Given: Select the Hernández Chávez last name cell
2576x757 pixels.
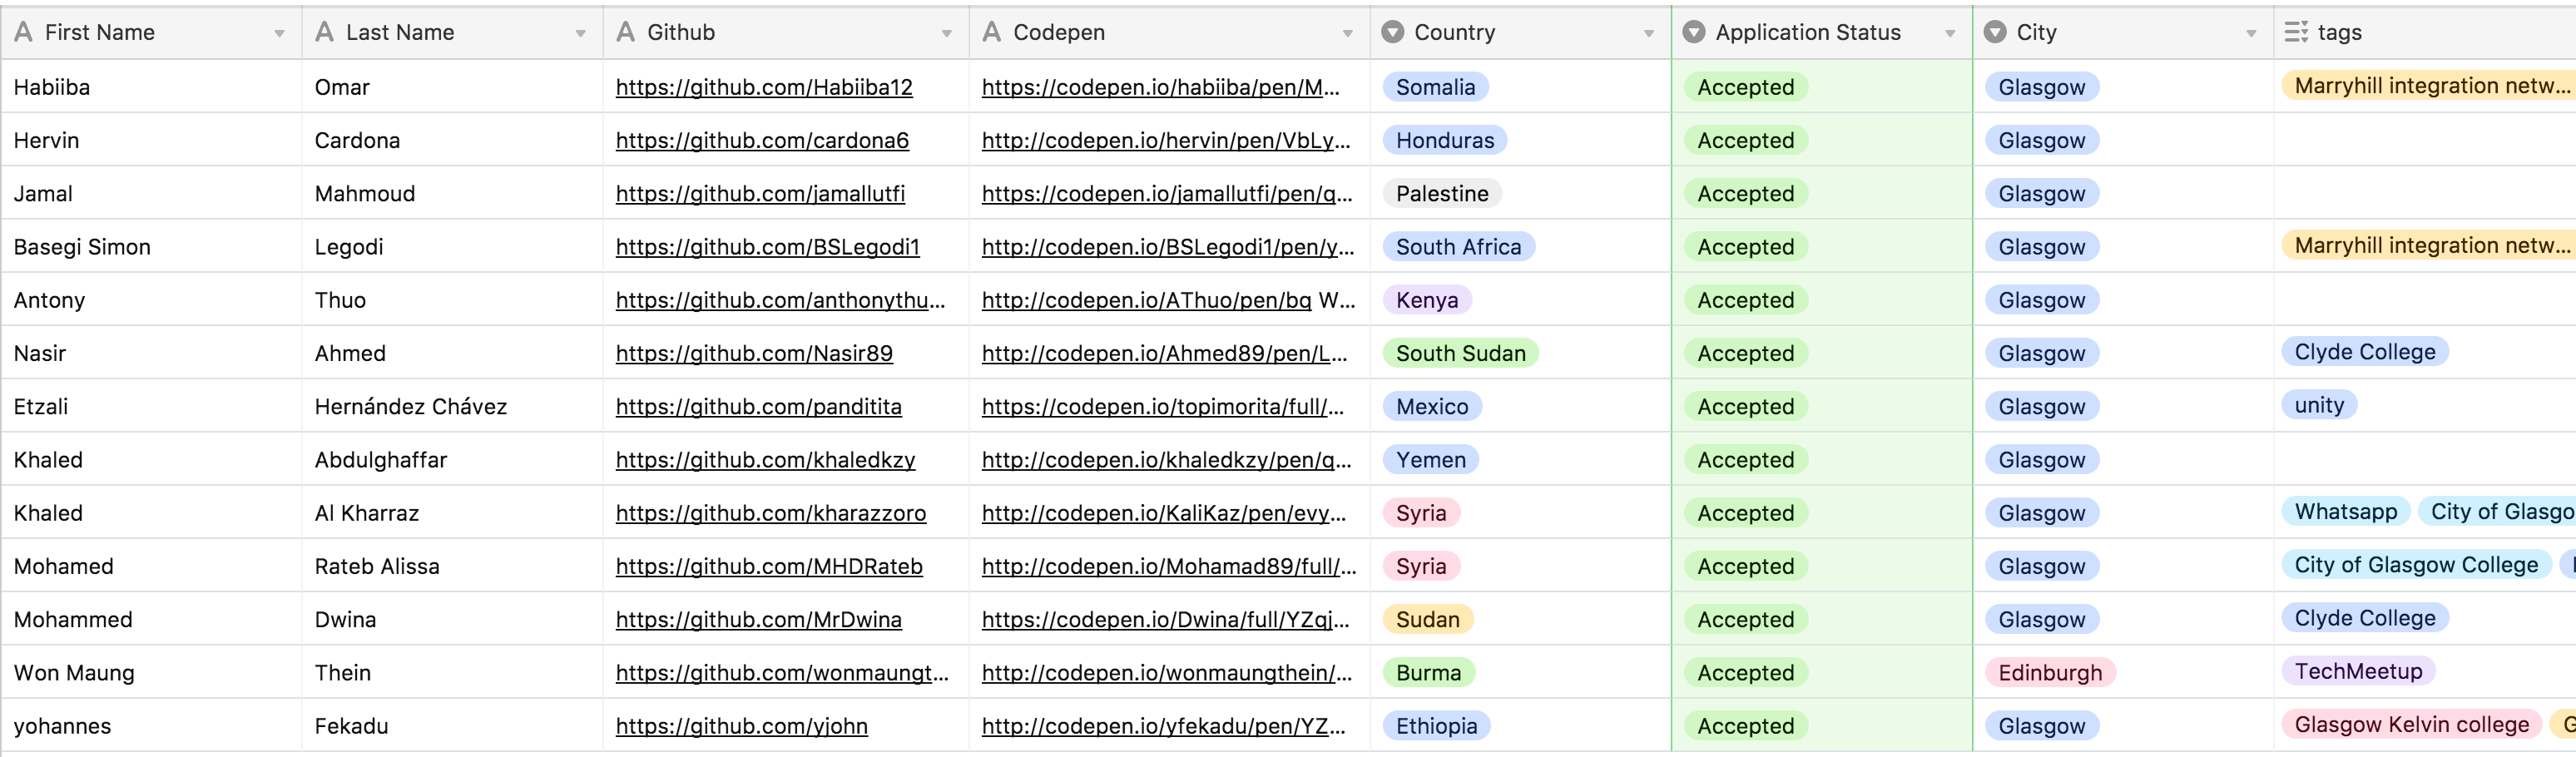Looking at the screenshot, I should [452, 406].
